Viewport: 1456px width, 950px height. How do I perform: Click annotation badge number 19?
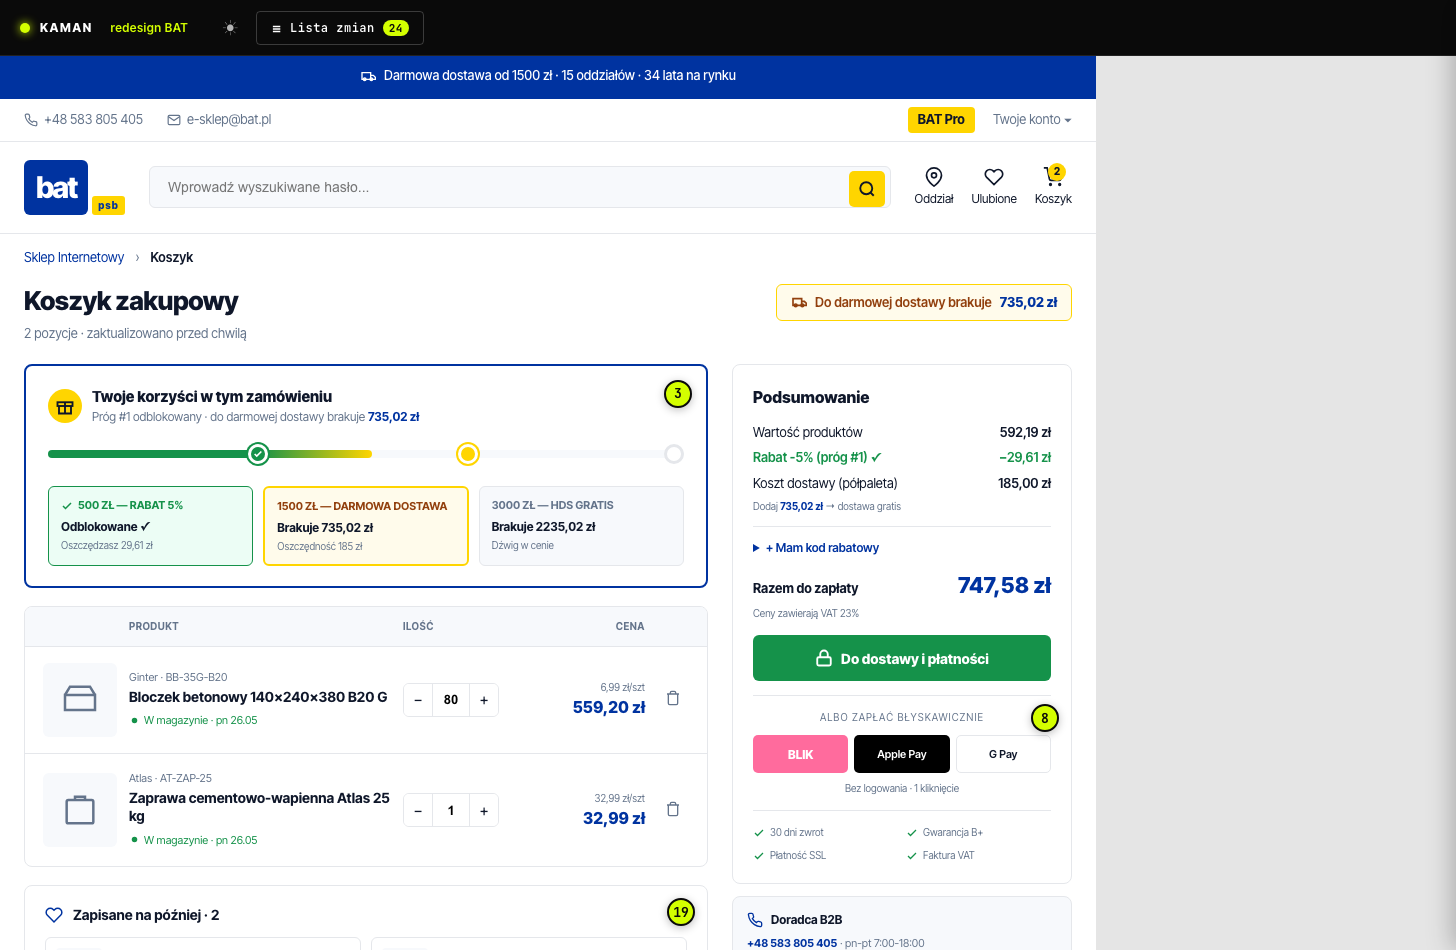click(x=681, y=912)
